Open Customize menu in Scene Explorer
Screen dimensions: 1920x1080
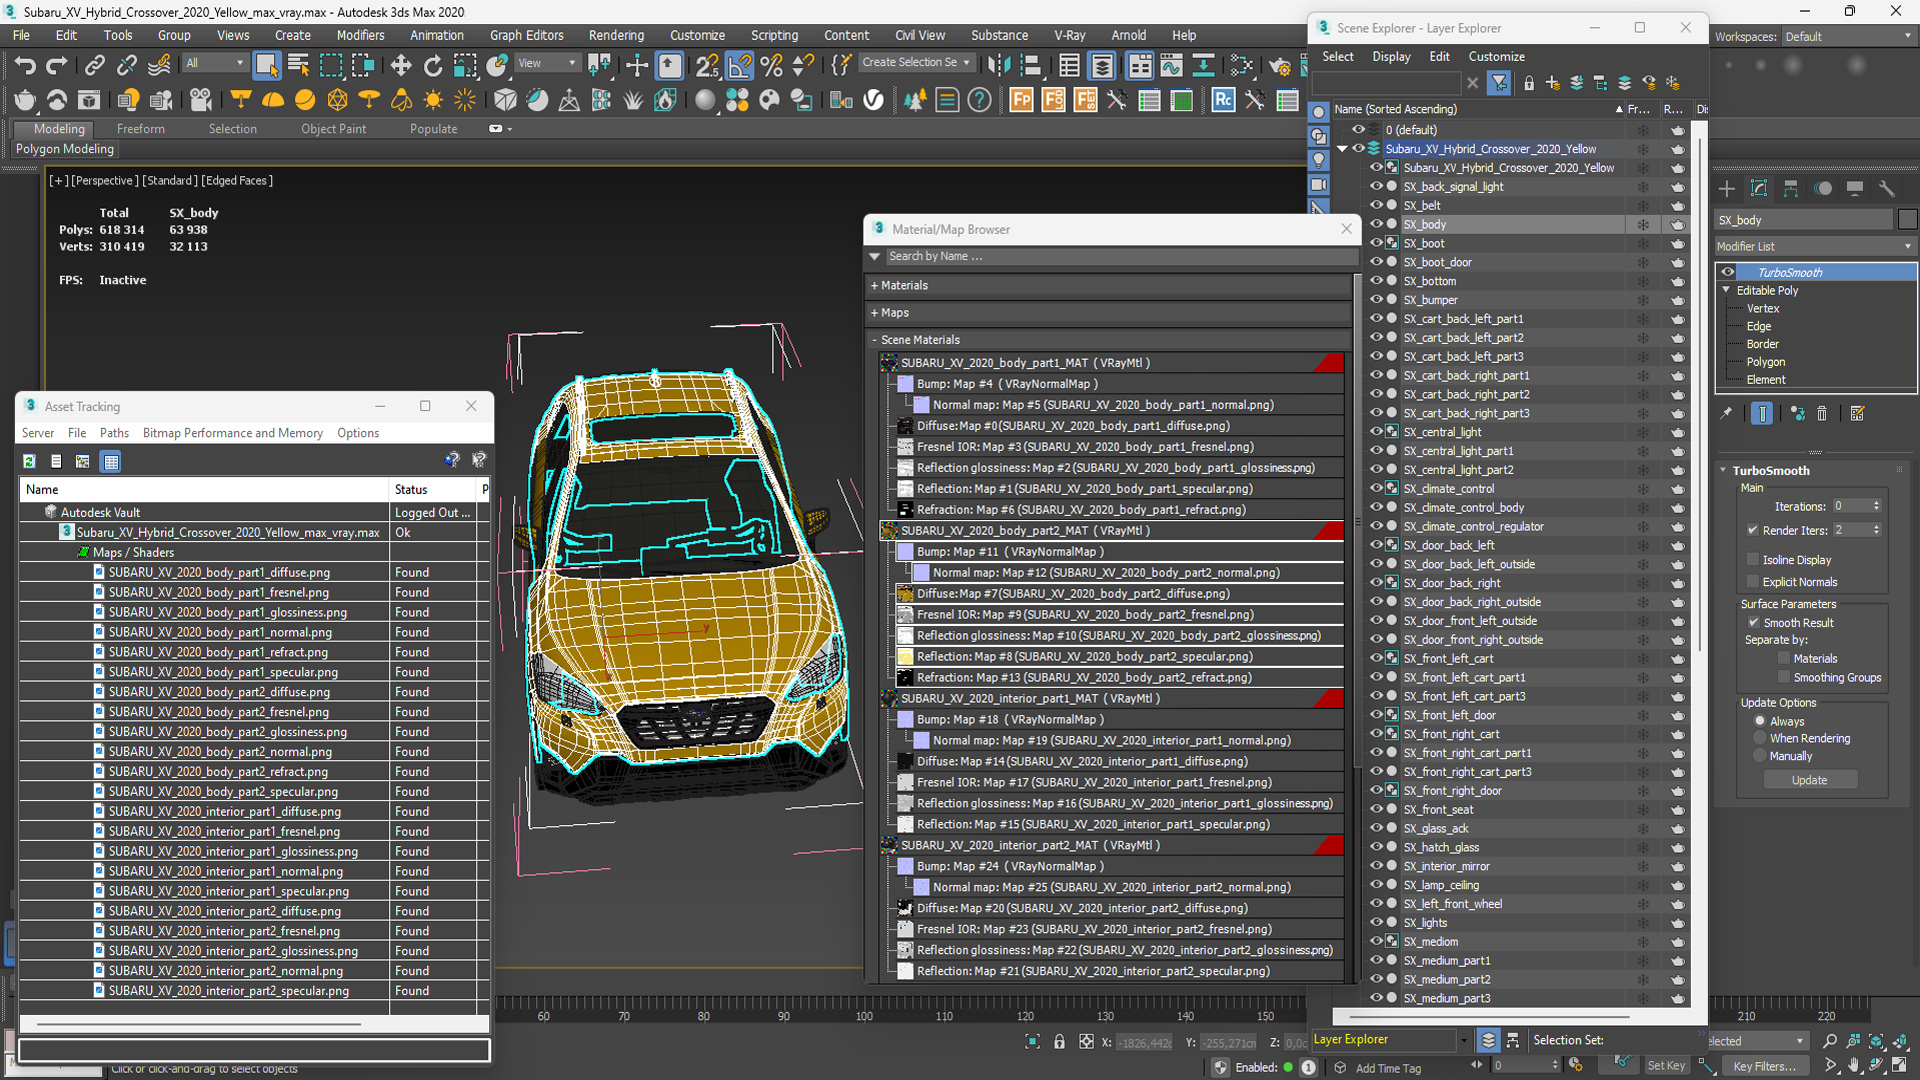pos(1496,57)
